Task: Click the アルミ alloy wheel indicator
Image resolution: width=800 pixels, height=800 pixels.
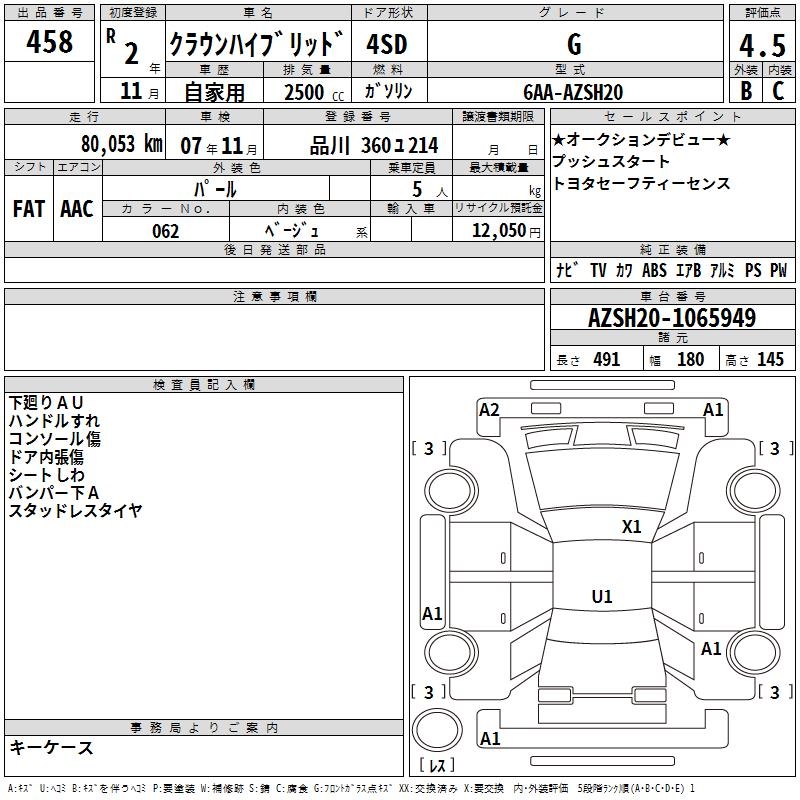Action: pos(721,270)
